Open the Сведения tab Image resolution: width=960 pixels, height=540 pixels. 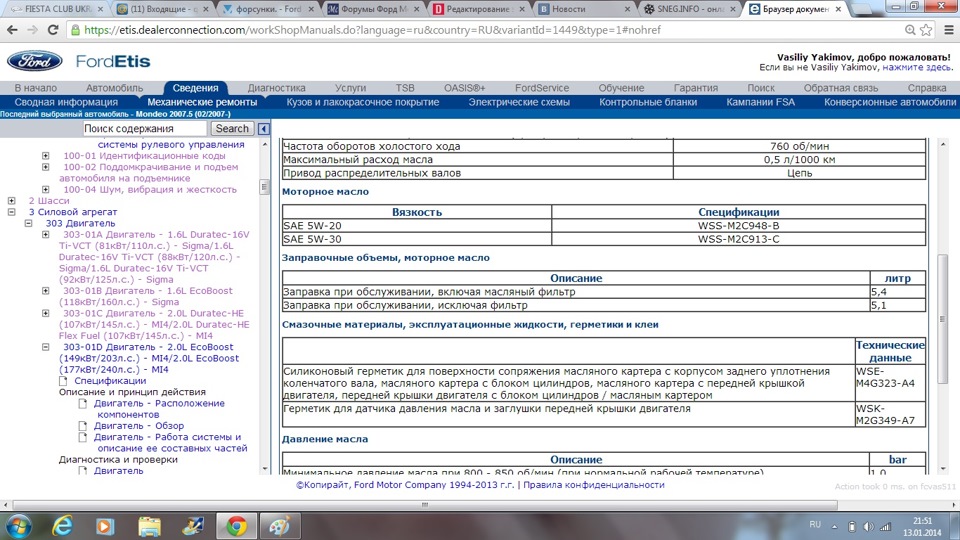195,88
